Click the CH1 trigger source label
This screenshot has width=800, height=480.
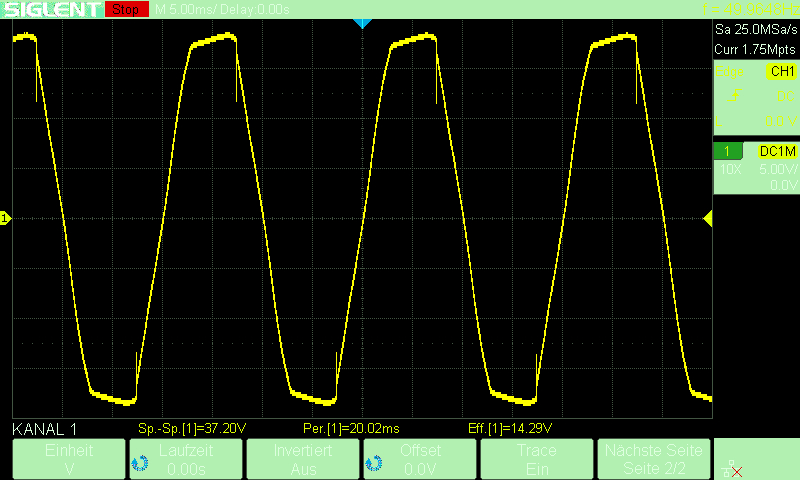click(x=782, y=71)
